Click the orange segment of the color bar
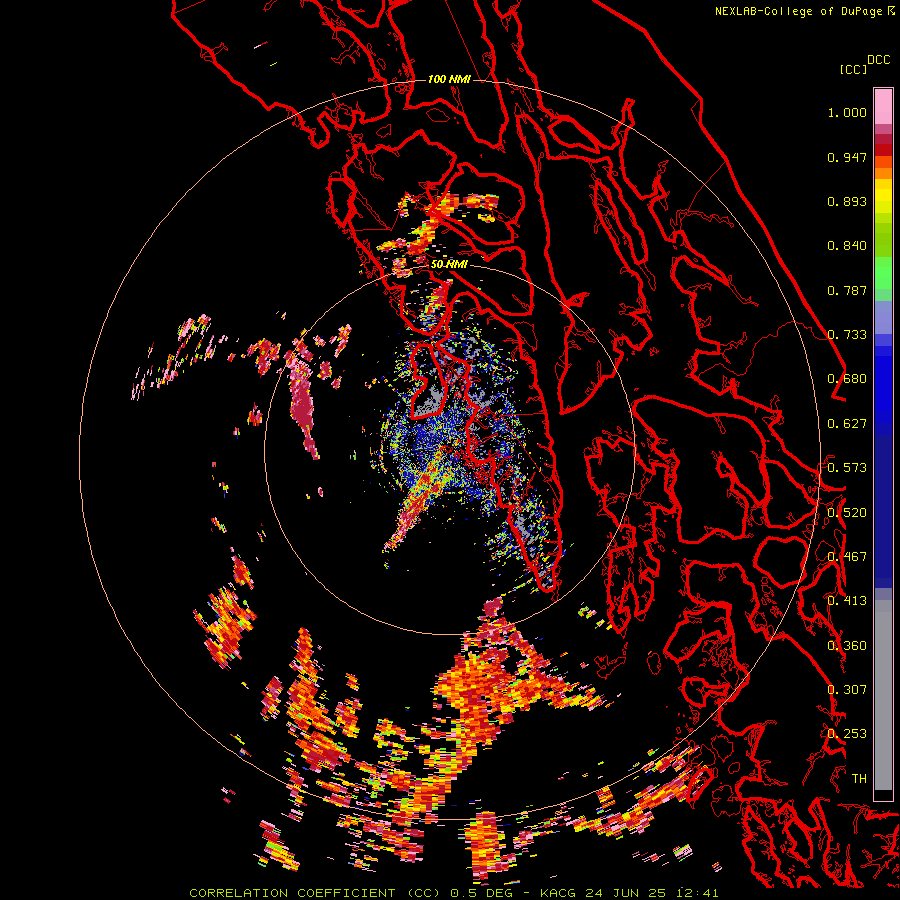900x900 pixels. (x=883, y=173)
